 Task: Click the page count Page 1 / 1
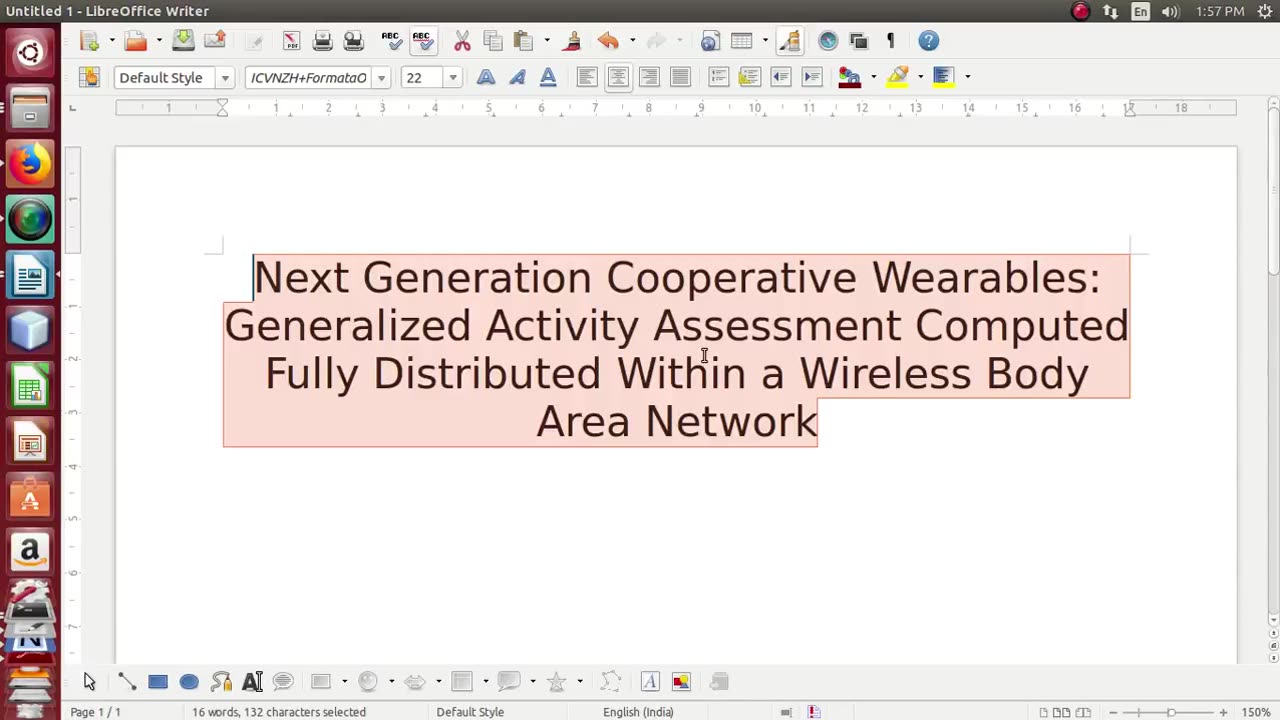coord(95,712)
